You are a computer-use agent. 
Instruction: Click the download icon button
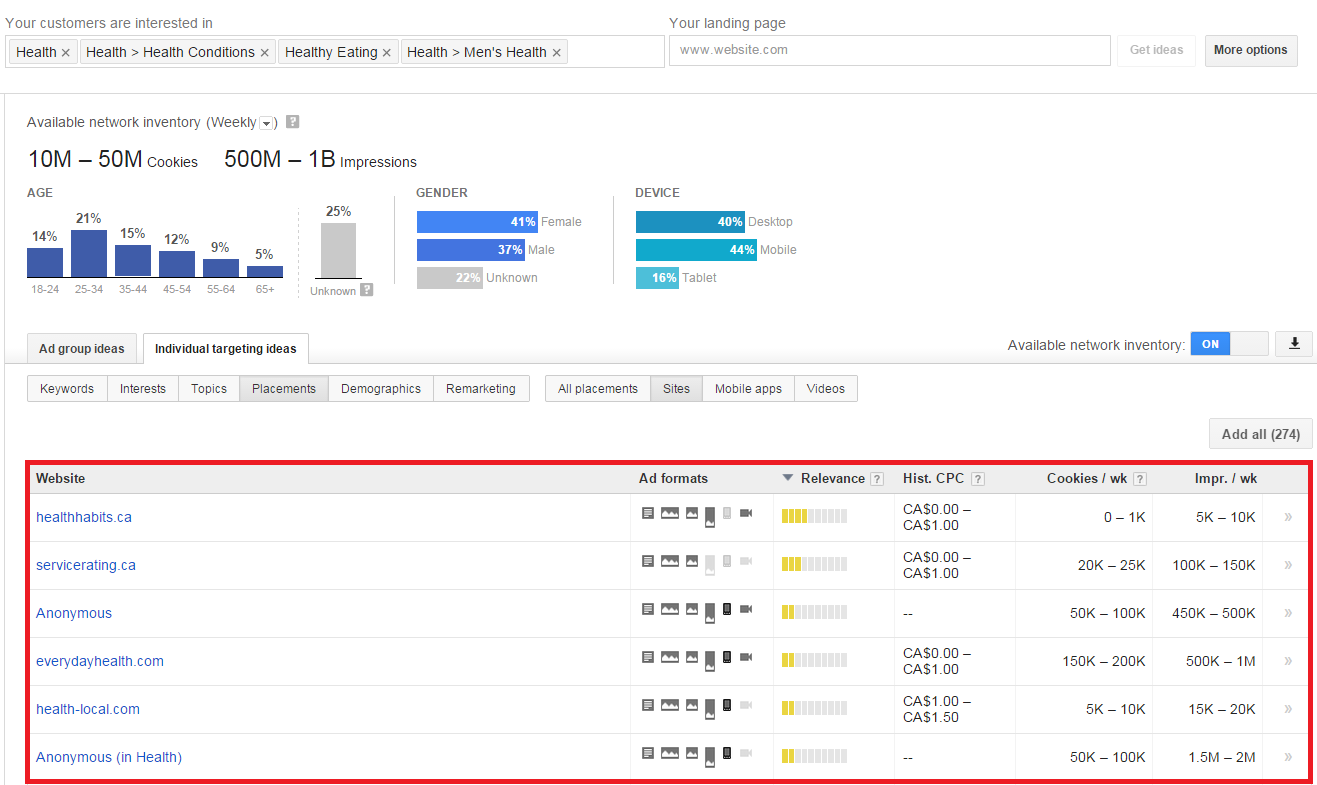click(1294, 344)
